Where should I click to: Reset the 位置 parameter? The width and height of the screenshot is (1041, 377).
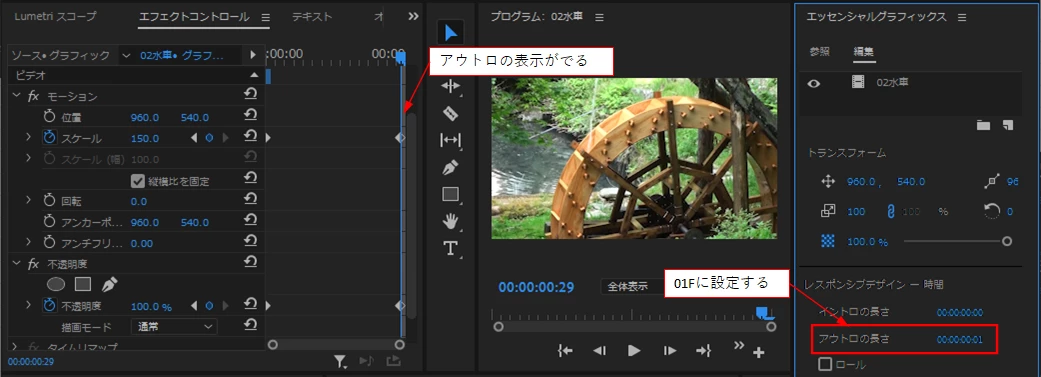(x=250, y=115)
